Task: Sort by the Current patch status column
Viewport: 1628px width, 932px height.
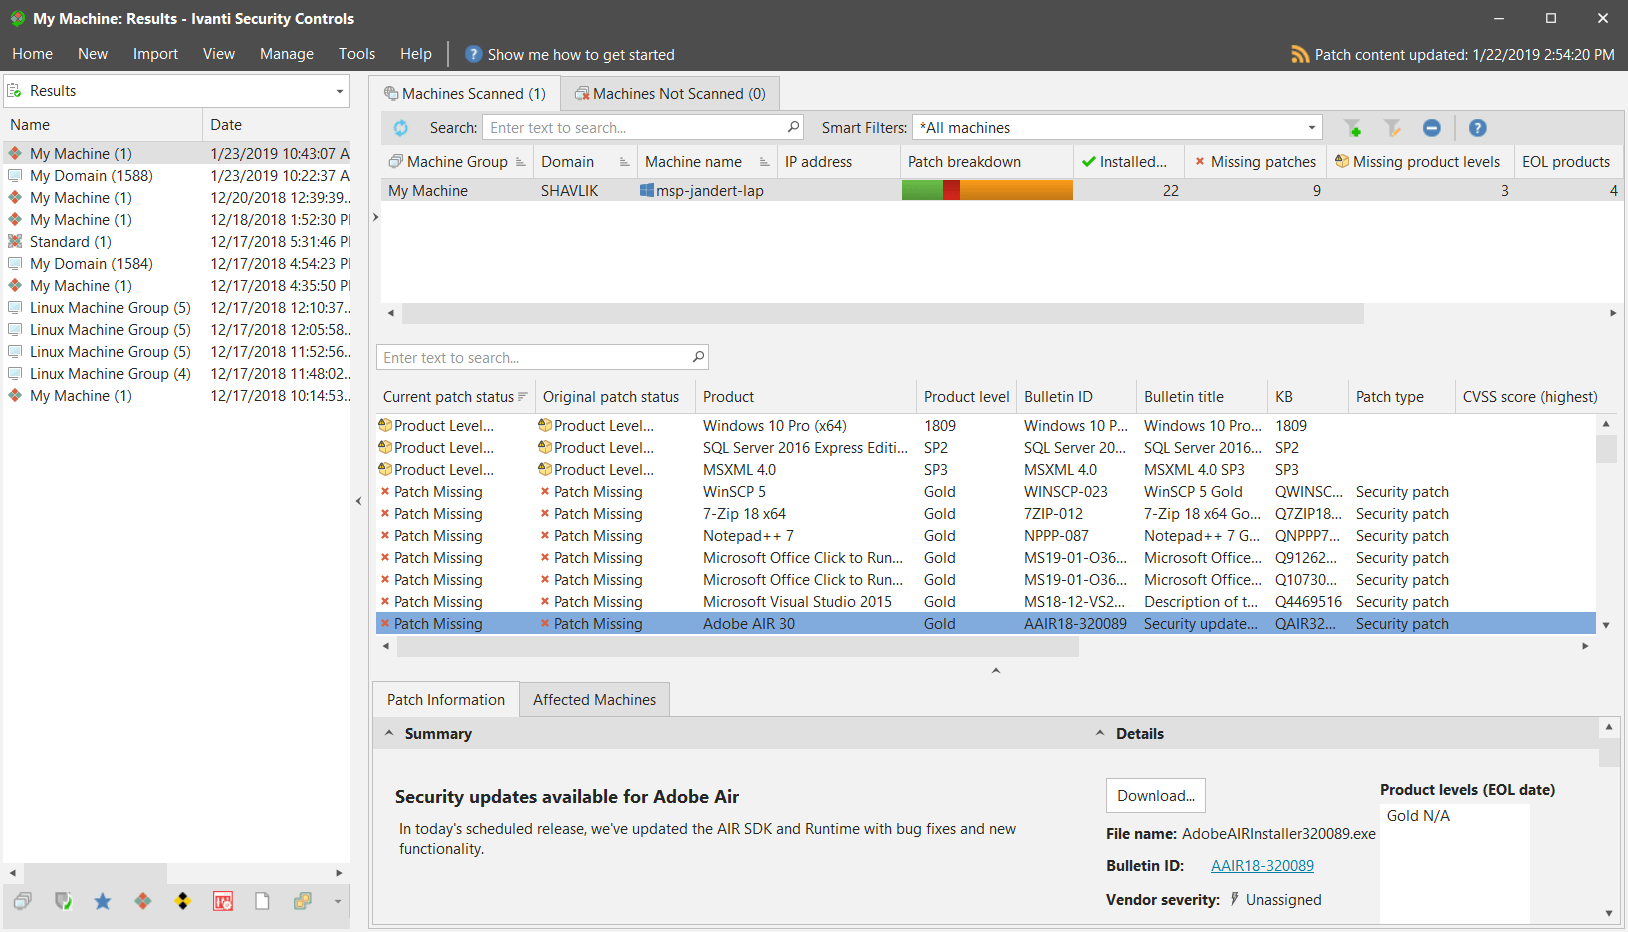Action: 455,397
